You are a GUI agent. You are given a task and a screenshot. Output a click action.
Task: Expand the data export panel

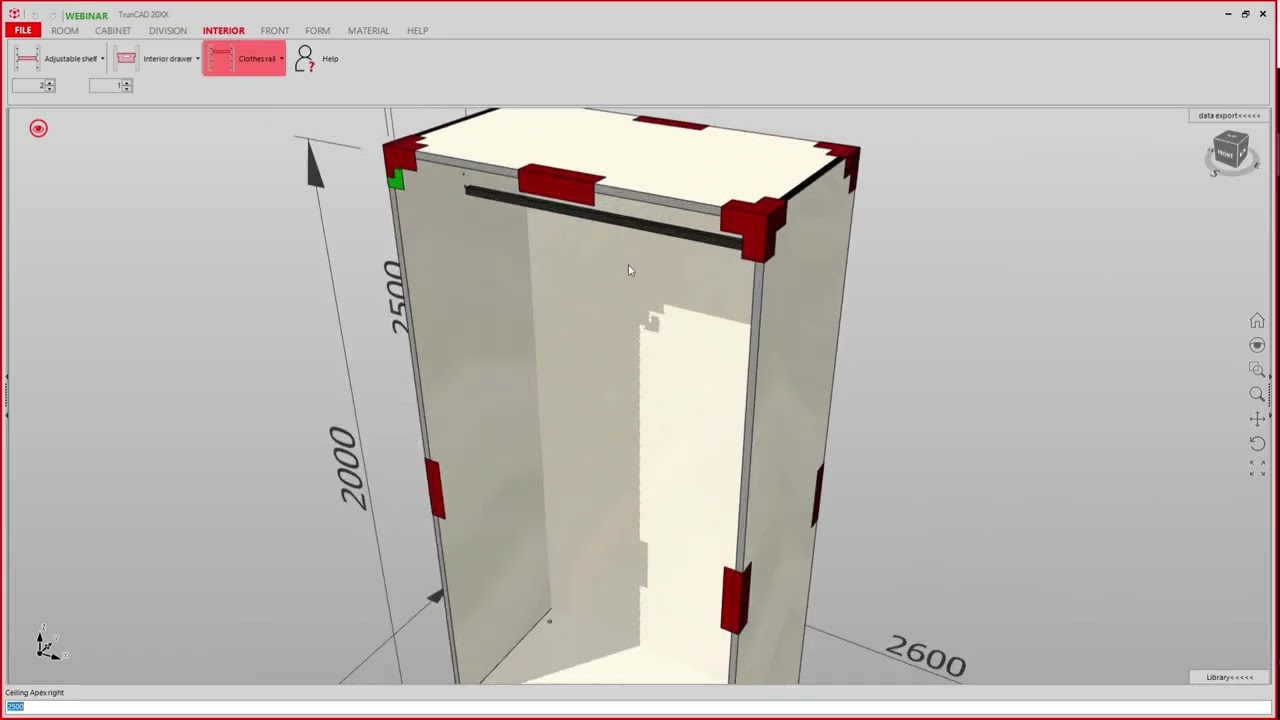pyautogui.click(x=1229, y=115)
